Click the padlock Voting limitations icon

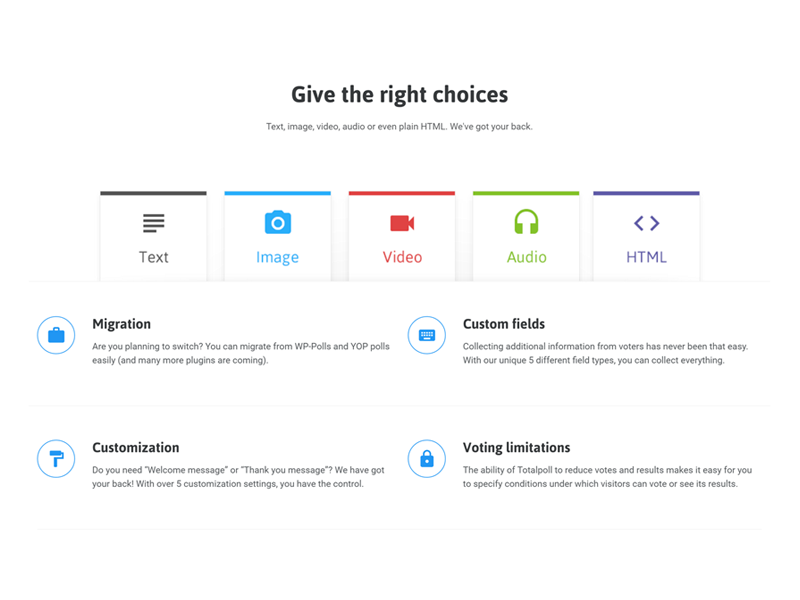427,459
